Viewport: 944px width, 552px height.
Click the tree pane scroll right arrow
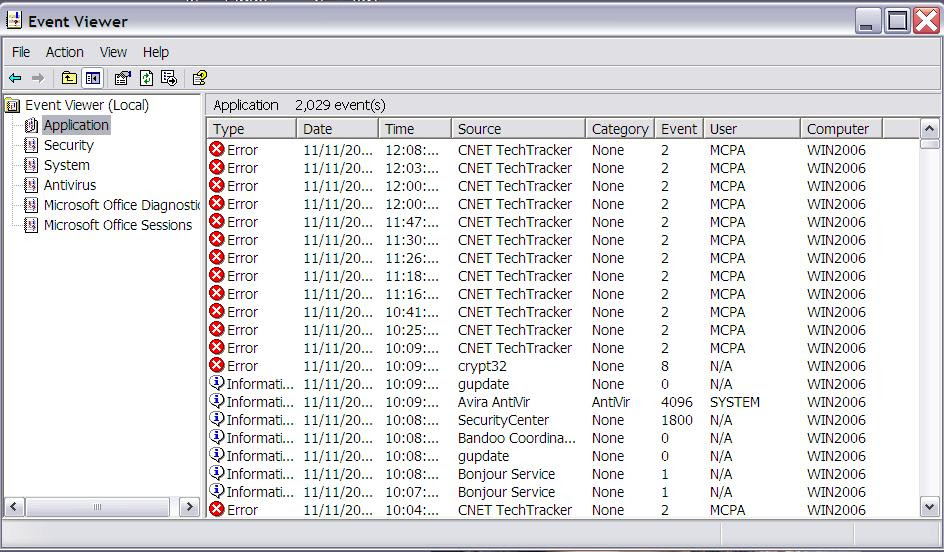coord(190,507)
